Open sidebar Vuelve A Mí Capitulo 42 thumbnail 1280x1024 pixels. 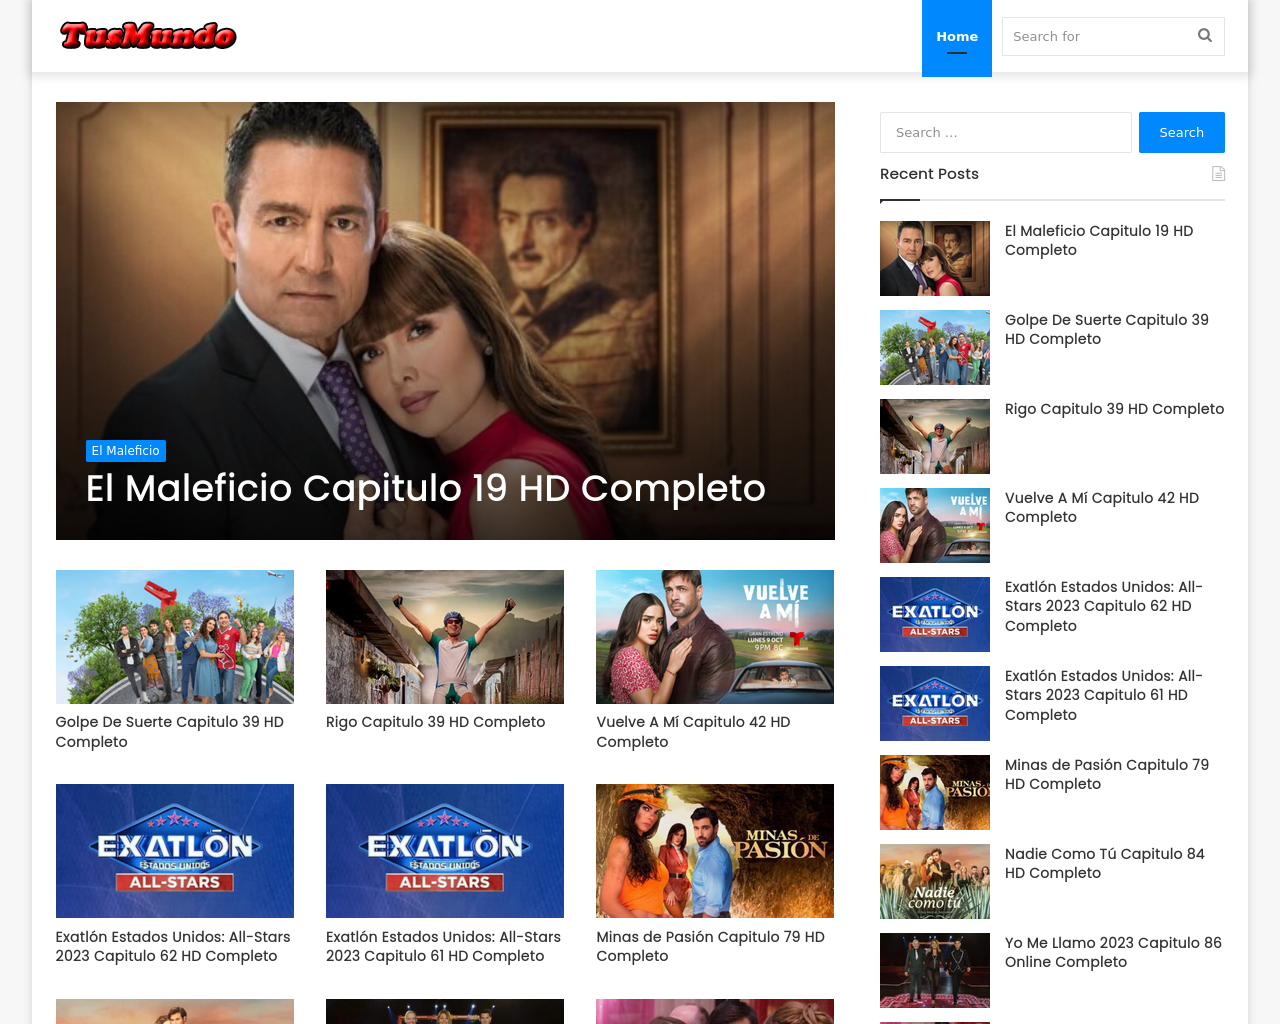pos(935,525)
